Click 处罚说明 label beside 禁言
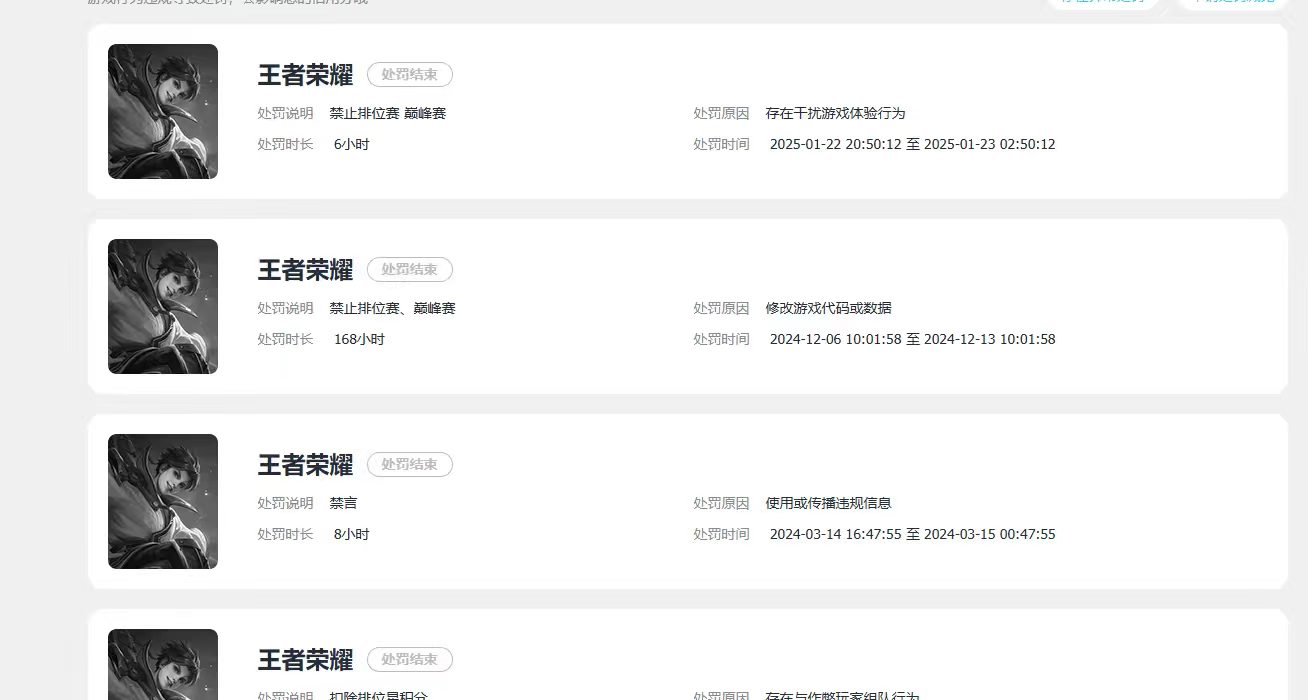The width and height of the screenshot is (1308, 700). (x=286, y=503)
